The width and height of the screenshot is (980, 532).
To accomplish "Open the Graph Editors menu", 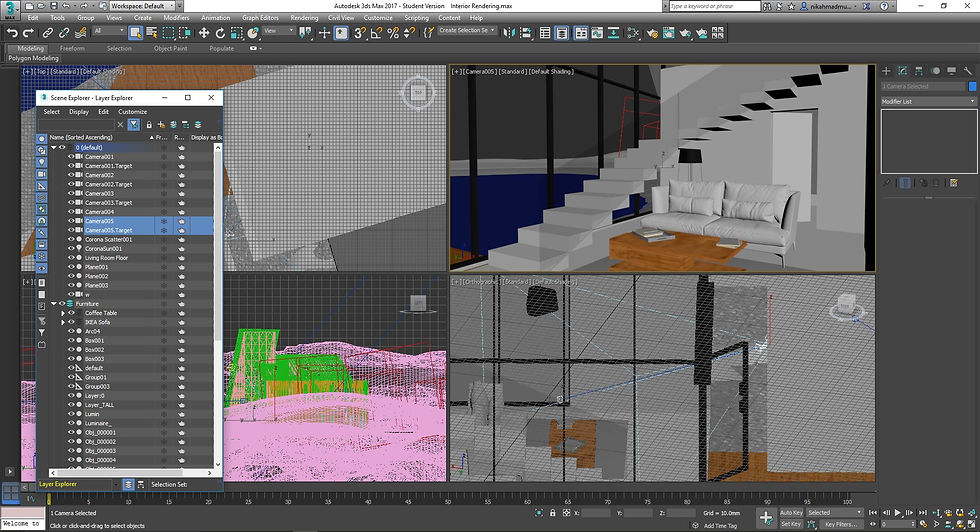I will point(260,18).
